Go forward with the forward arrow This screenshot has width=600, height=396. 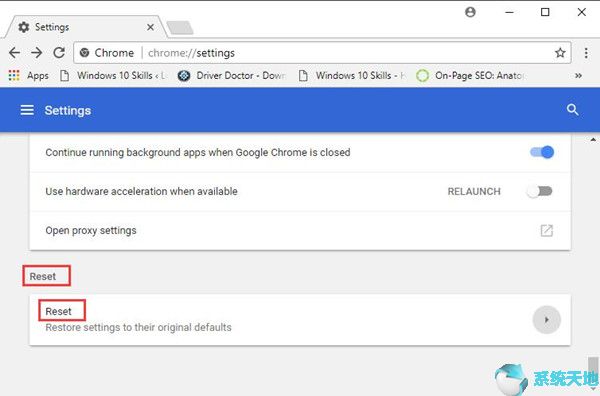pyautogui.click(x=37, y=52)
